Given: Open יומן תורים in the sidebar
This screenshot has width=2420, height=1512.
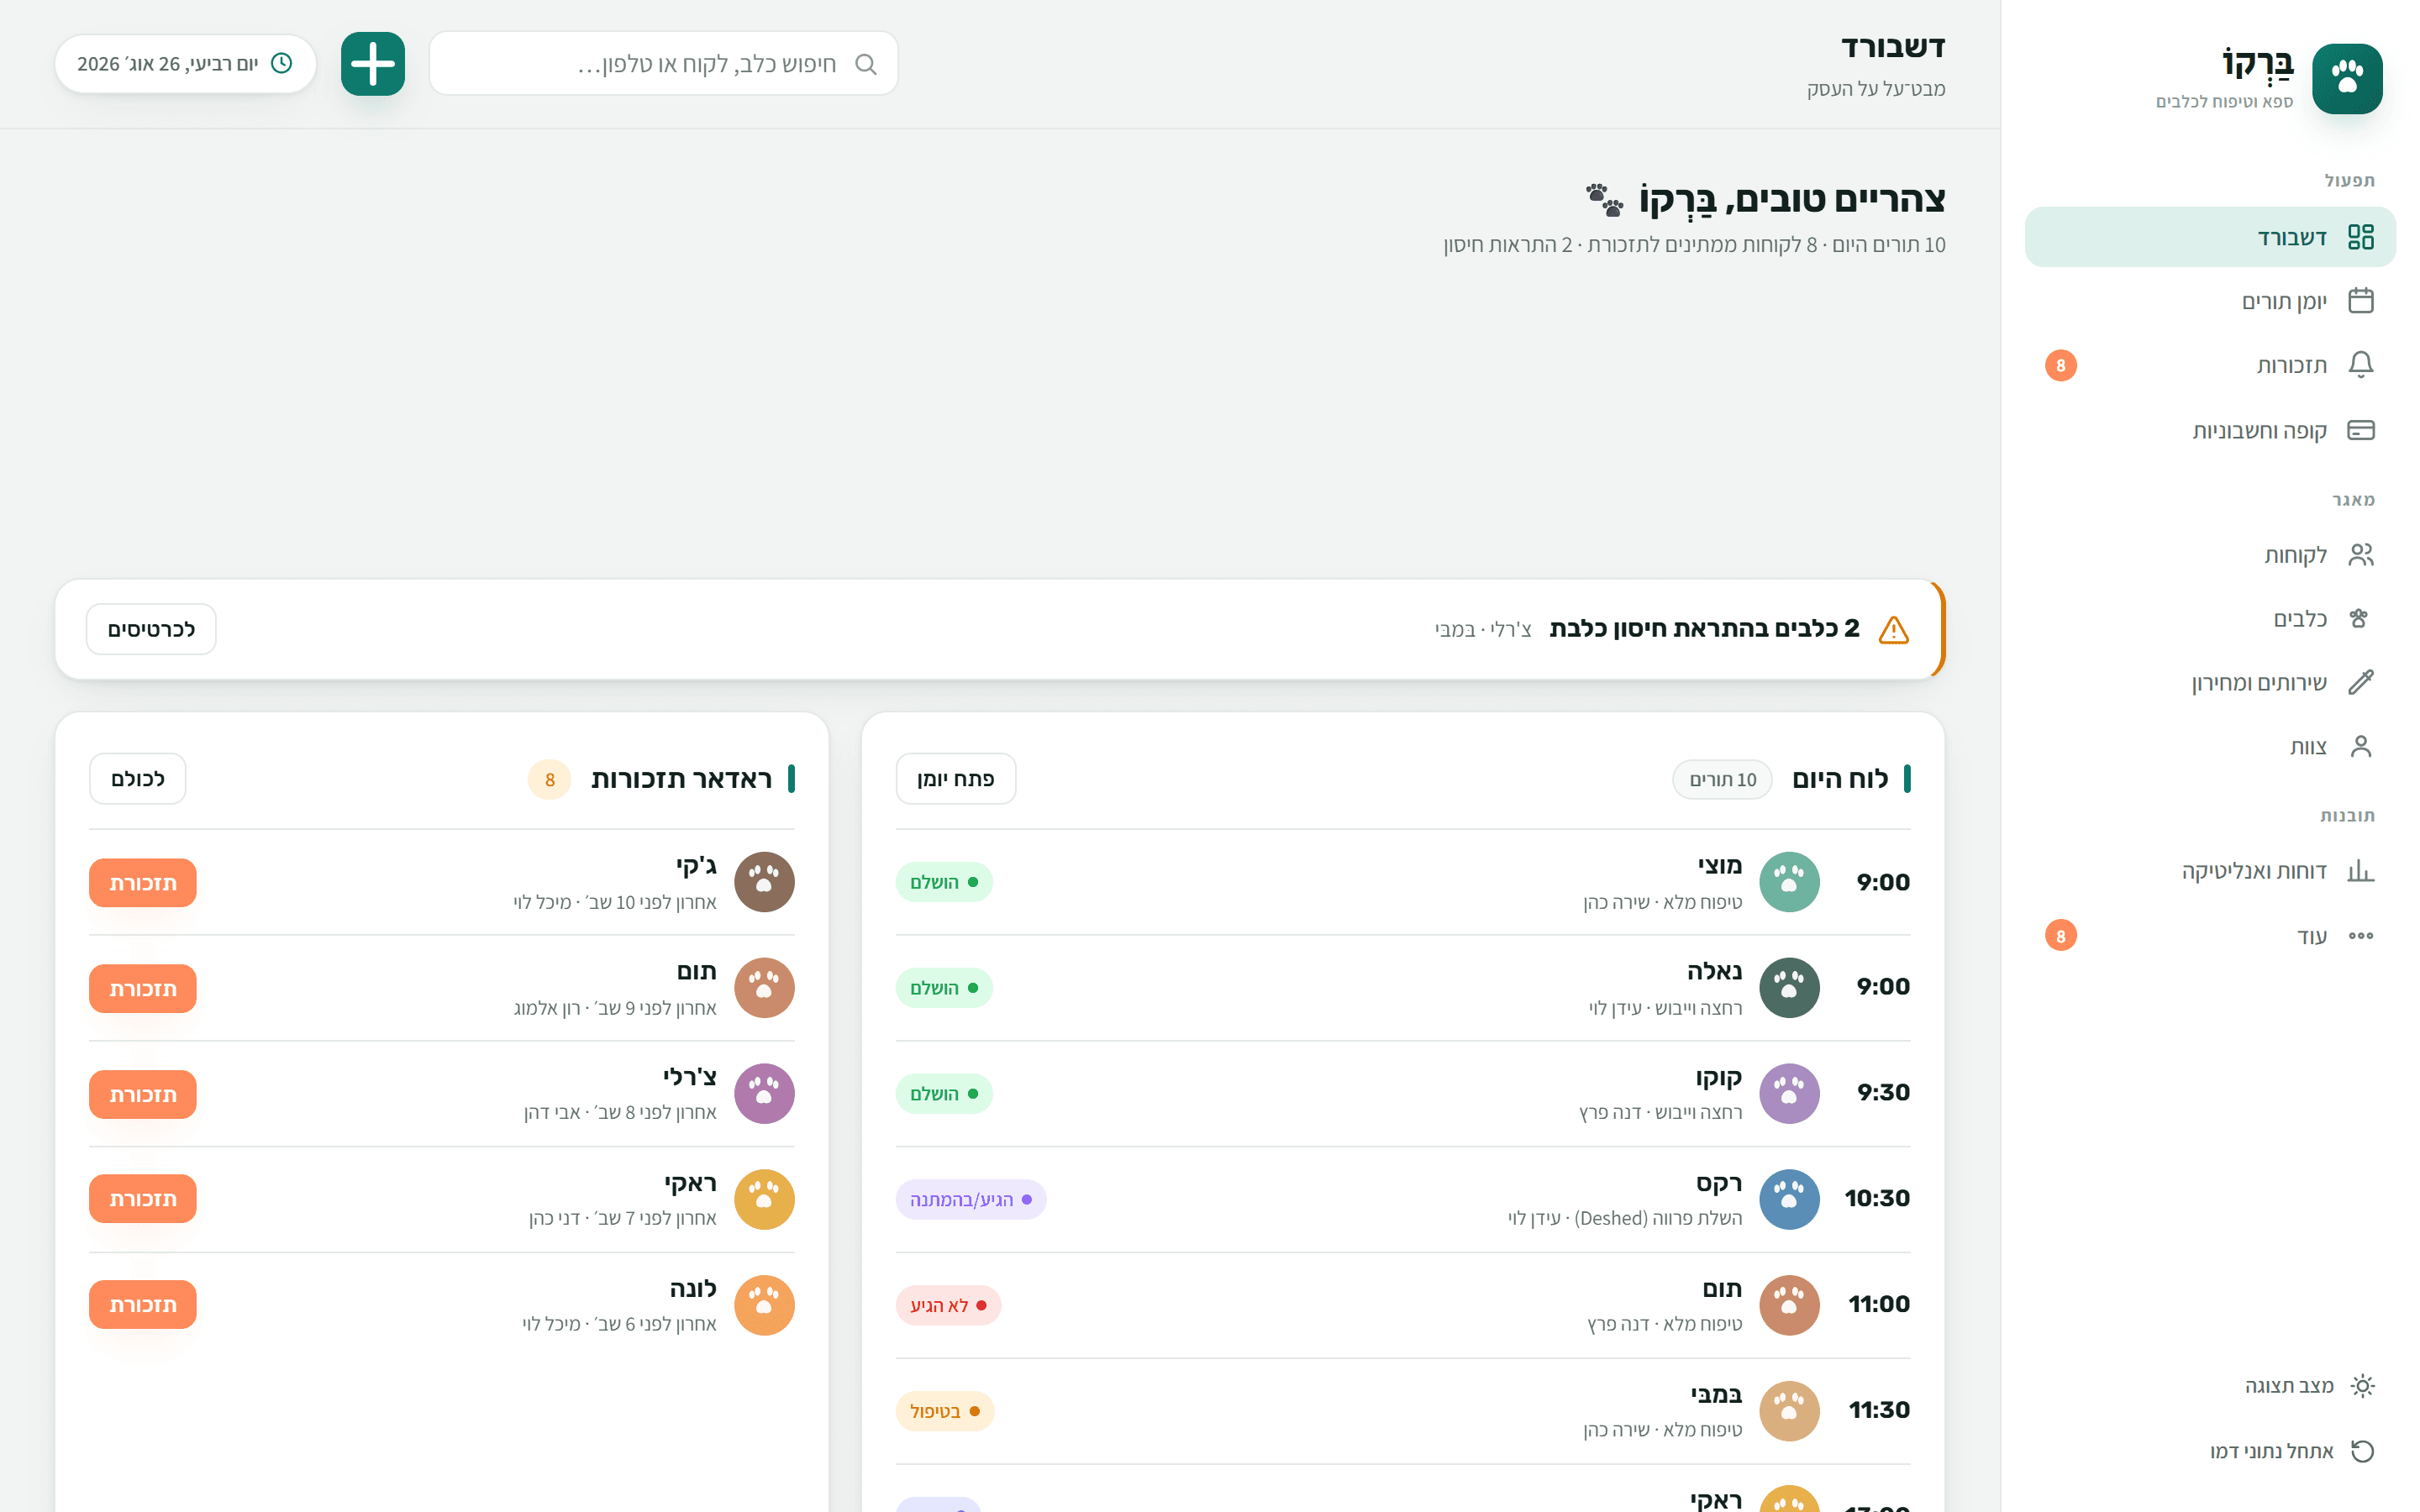Looking at the screenshot, I should pos(2210,301).
